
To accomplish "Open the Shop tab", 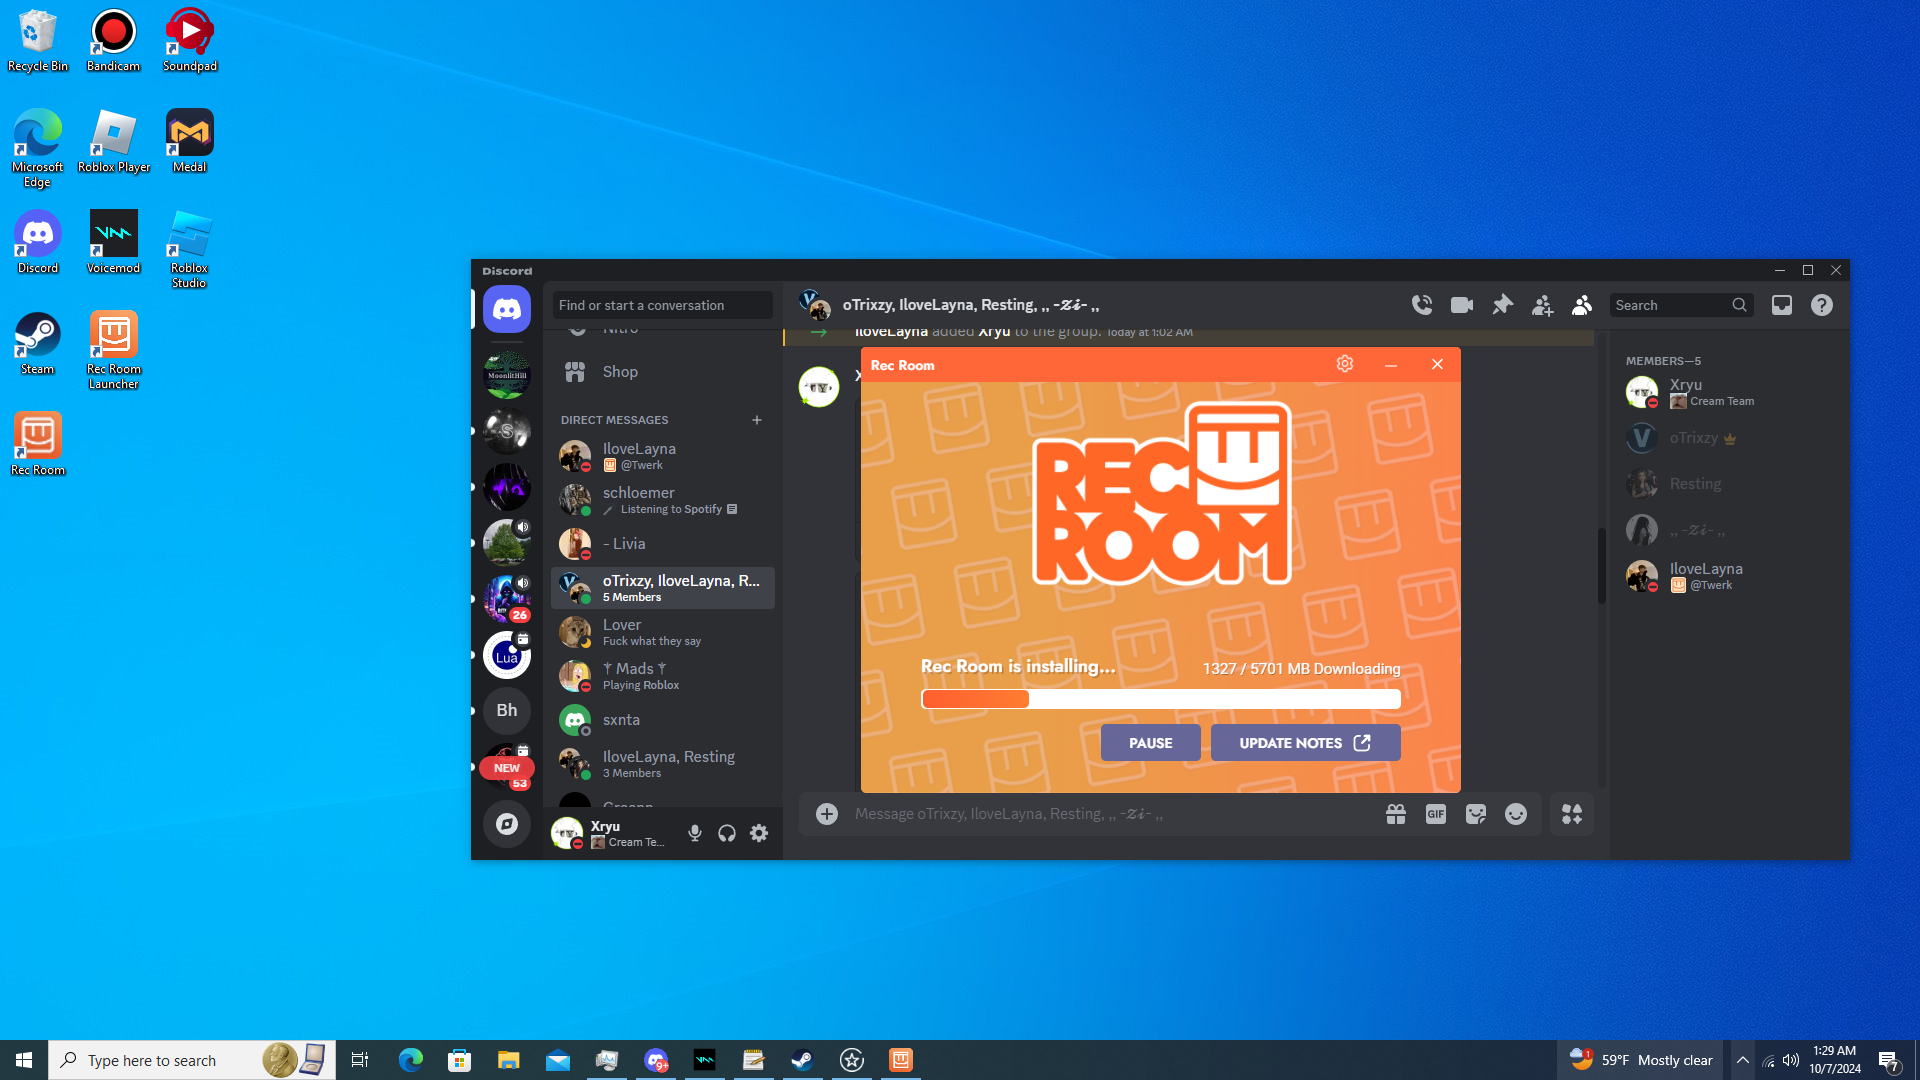I will point(619,372).
